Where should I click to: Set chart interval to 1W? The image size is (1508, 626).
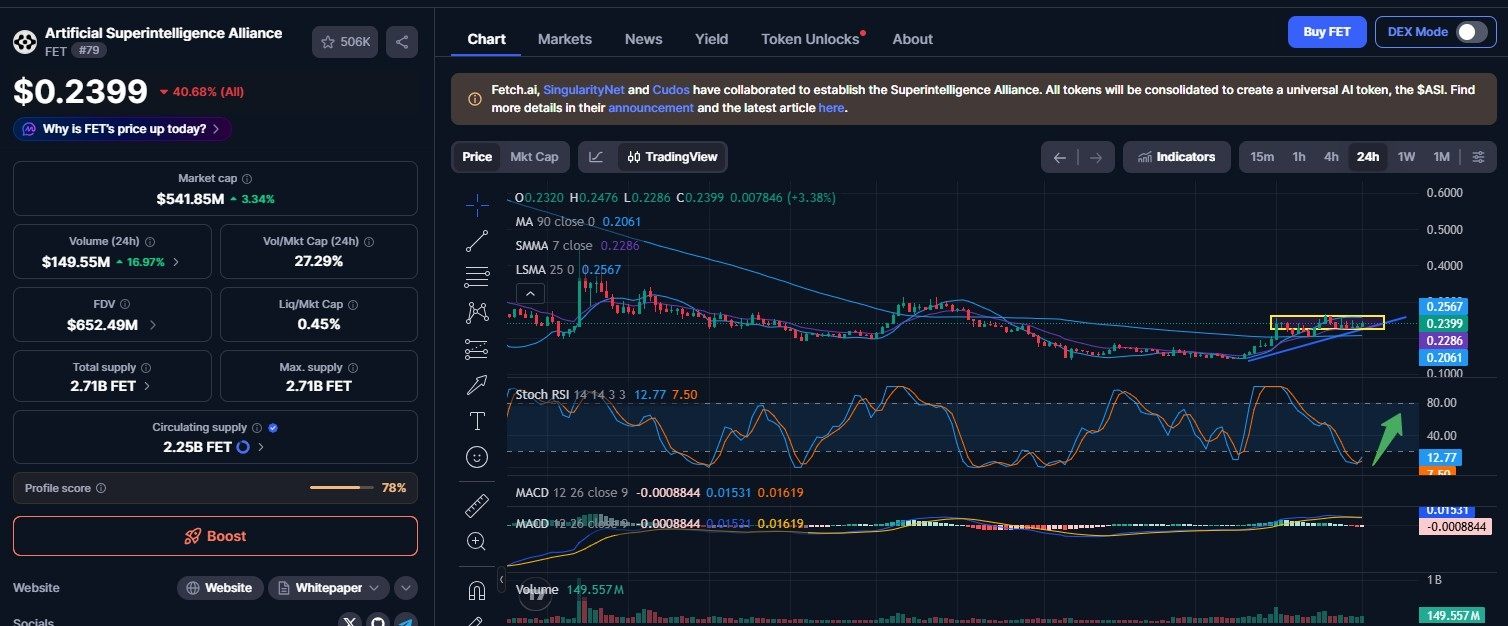[1406, 157]
